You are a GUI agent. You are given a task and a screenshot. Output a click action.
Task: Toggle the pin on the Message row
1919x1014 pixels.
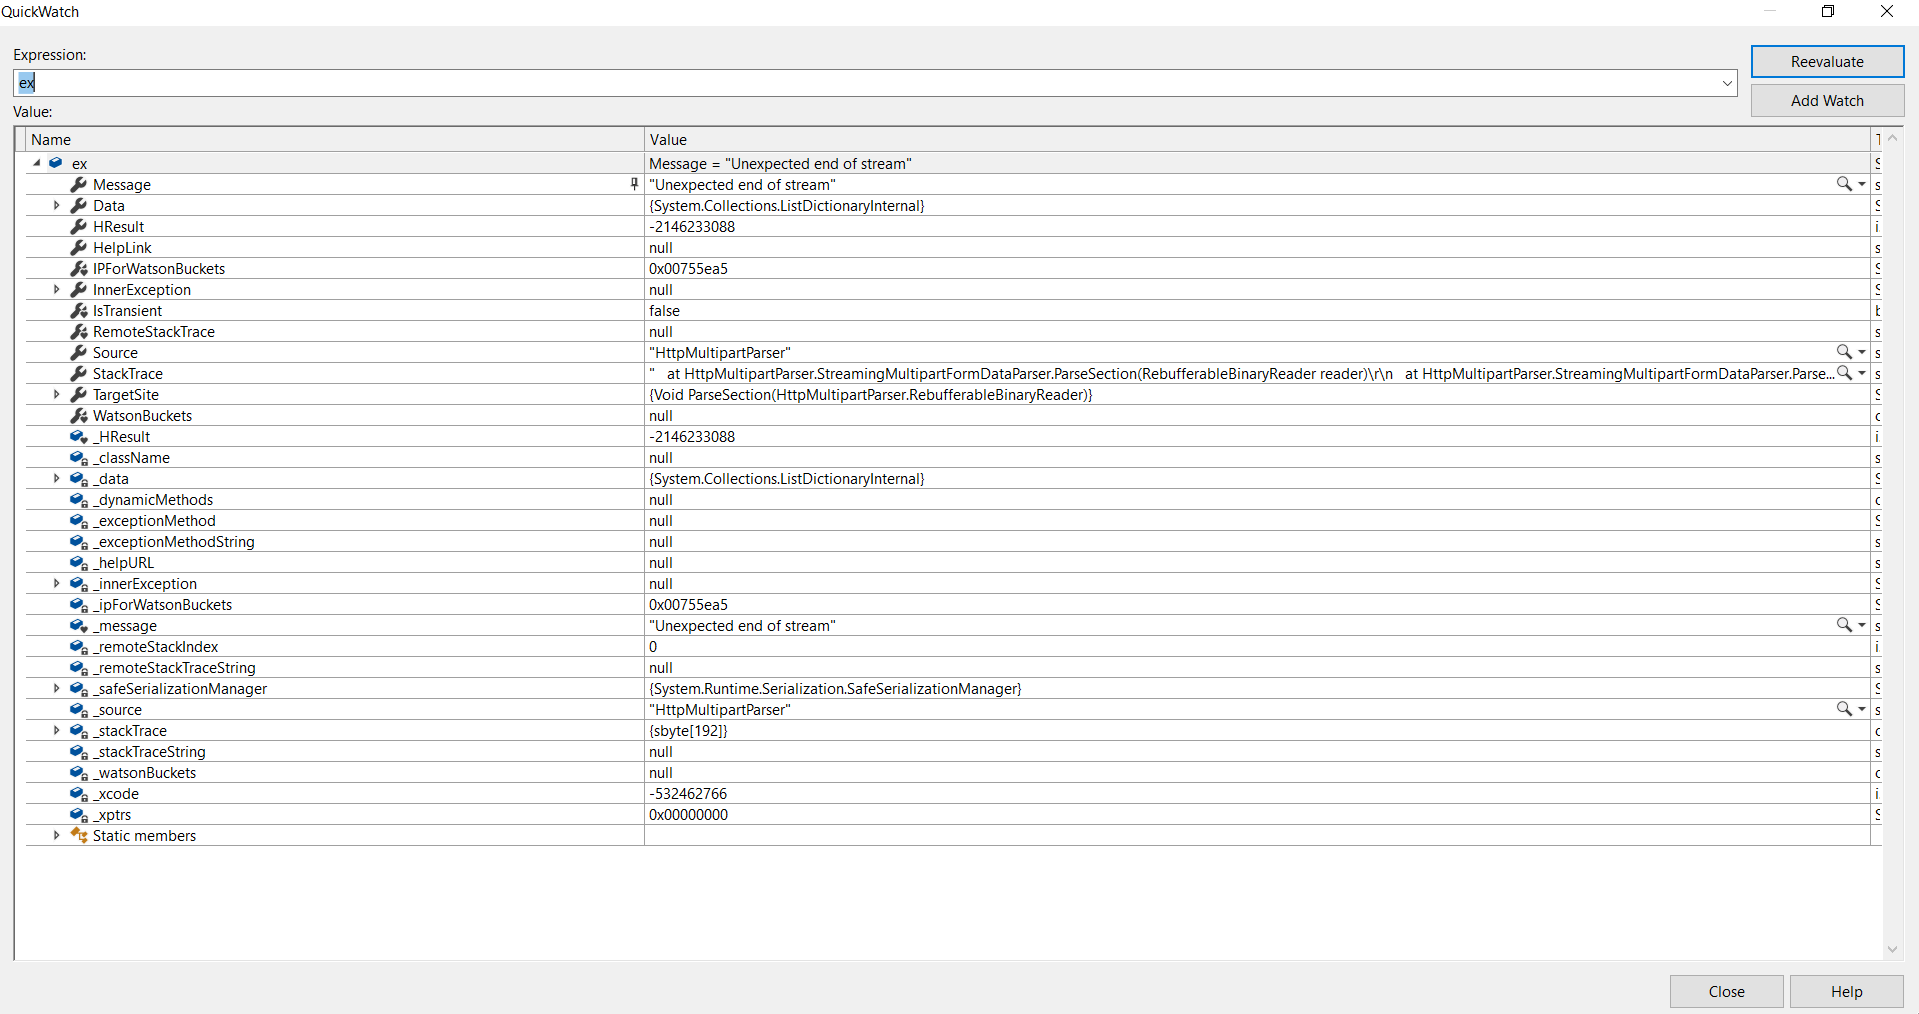click(x=633, y=184)
